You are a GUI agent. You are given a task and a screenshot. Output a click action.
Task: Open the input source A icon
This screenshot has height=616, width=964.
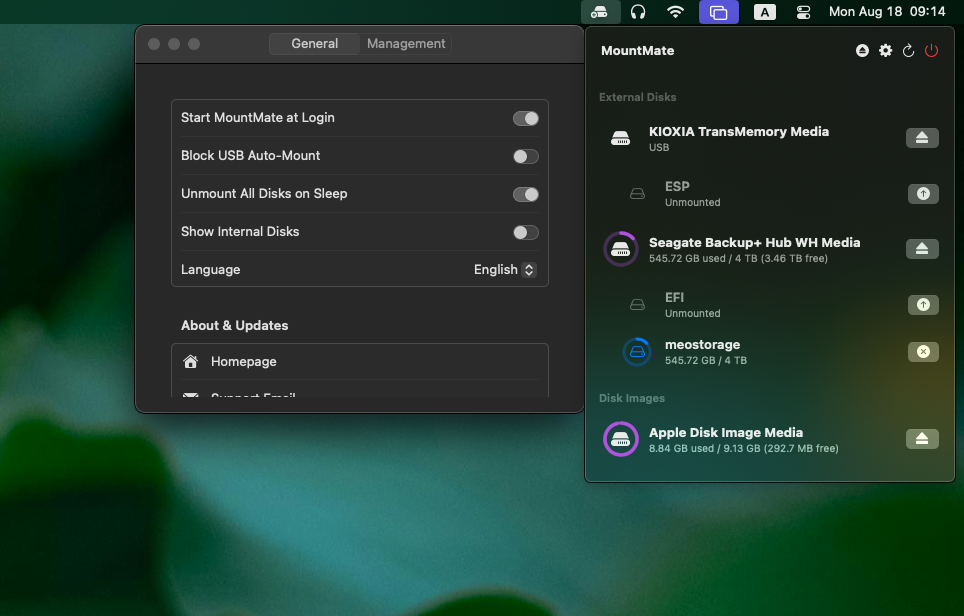(764, 12)
